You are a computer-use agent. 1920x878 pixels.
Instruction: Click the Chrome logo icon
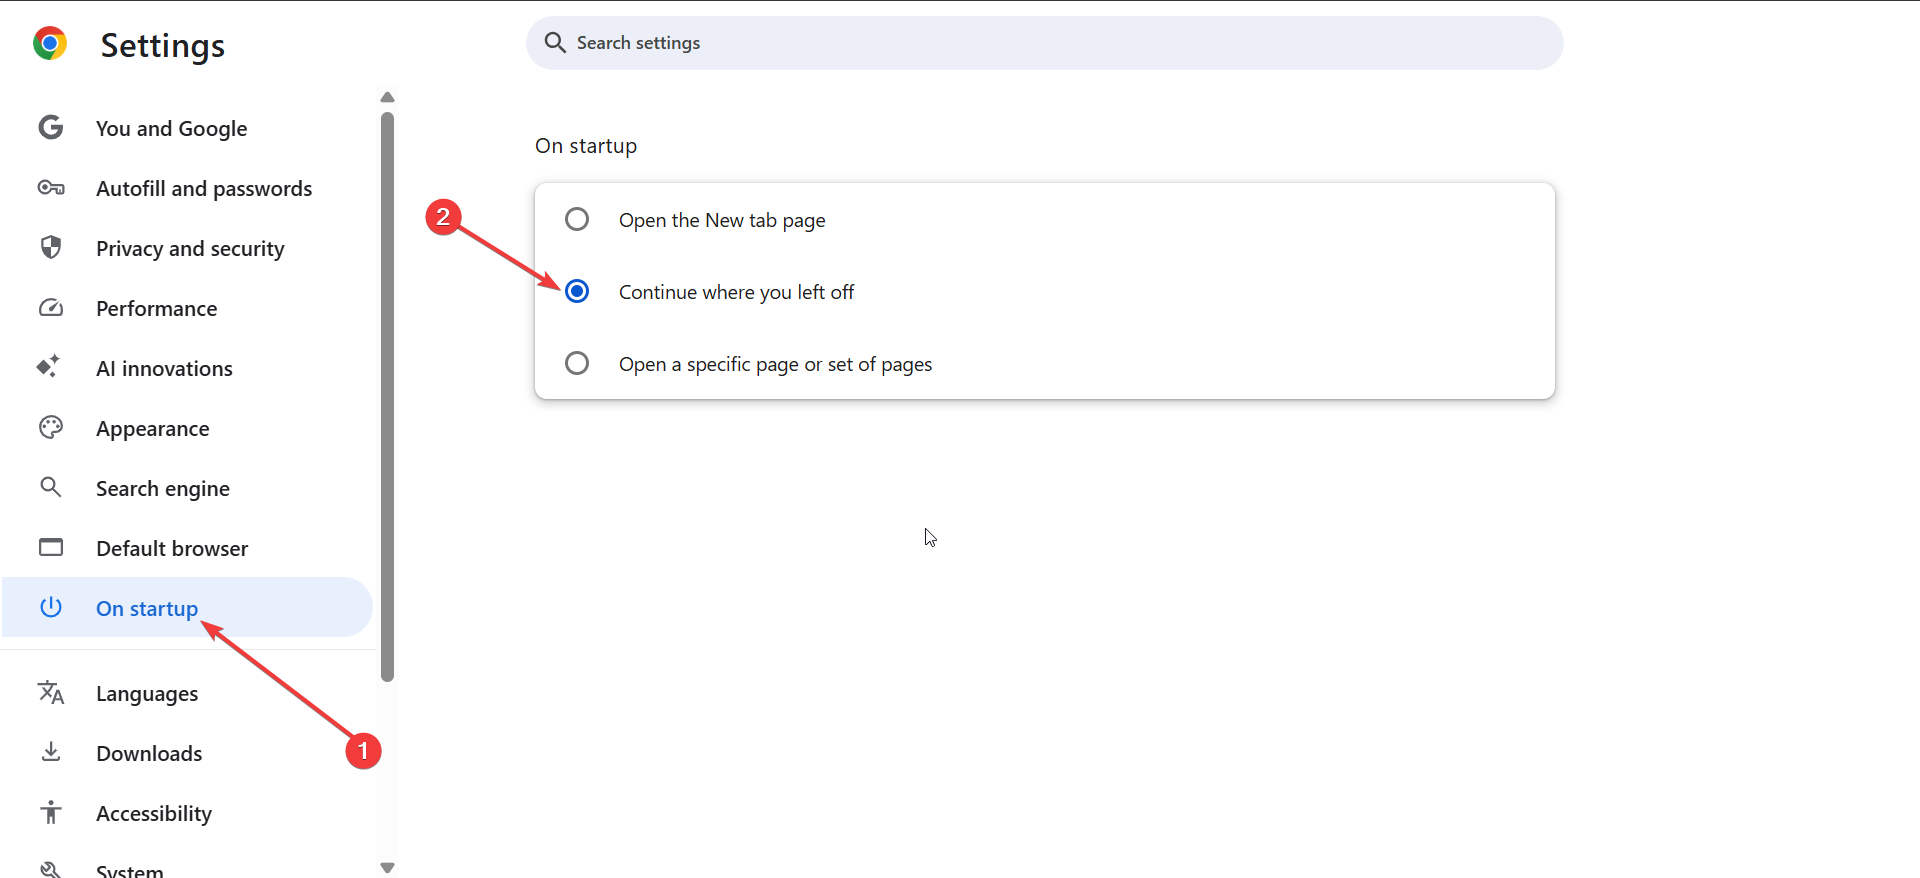click(49, 44)
